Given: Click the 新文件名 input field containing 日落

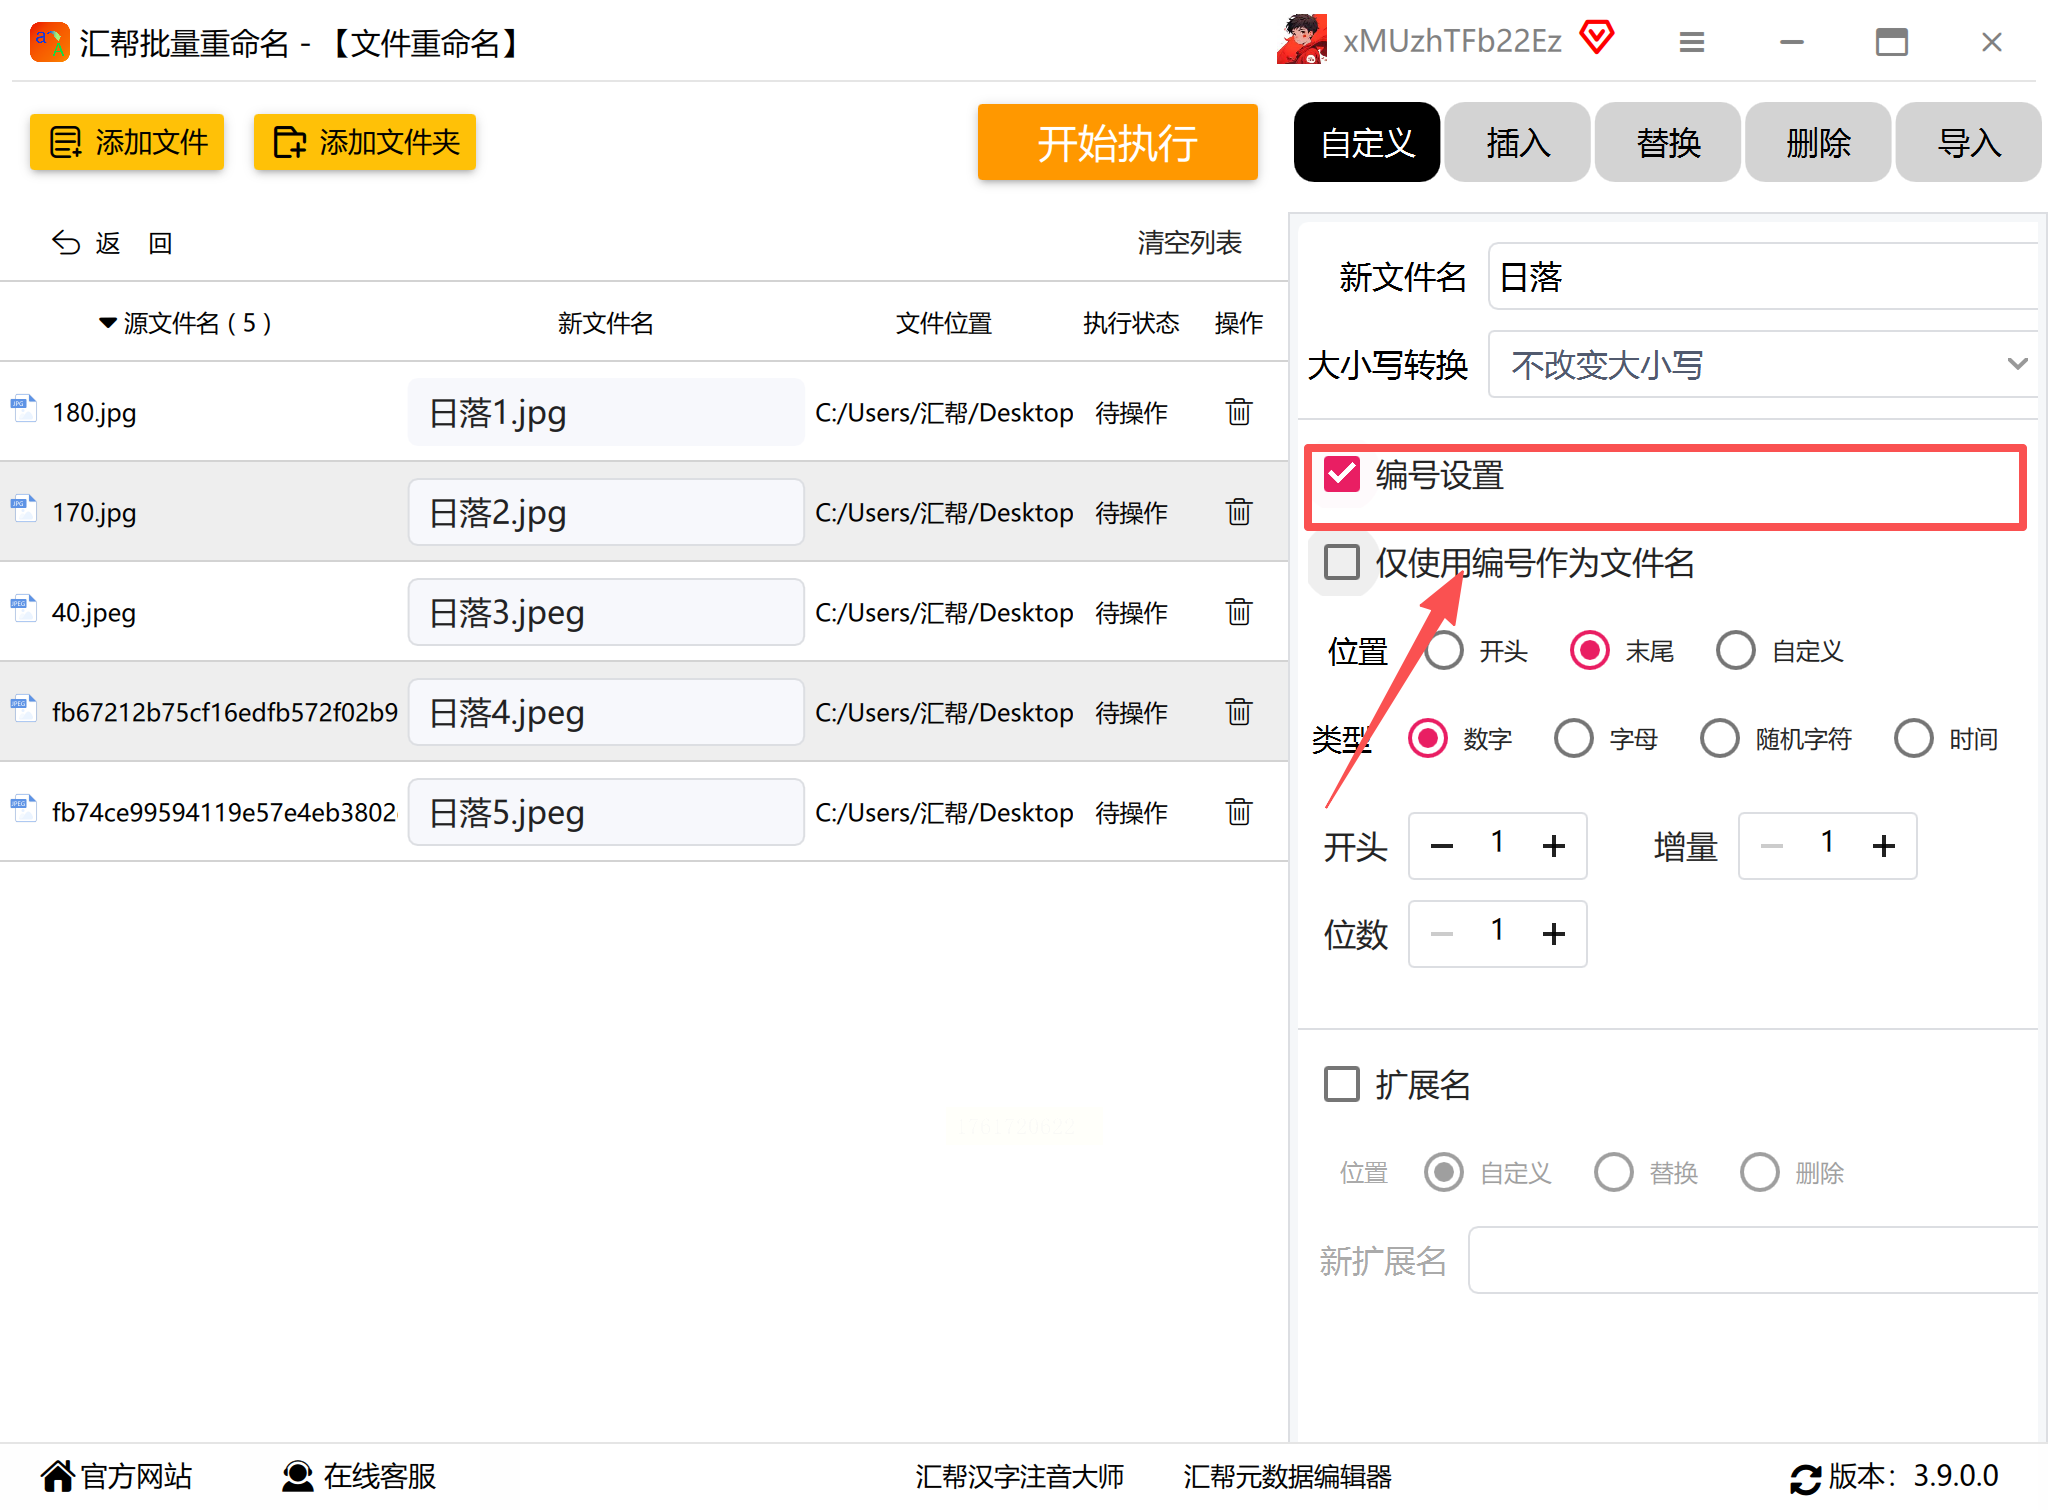Looking at the screenshot, I should (x=1762, y=277).
